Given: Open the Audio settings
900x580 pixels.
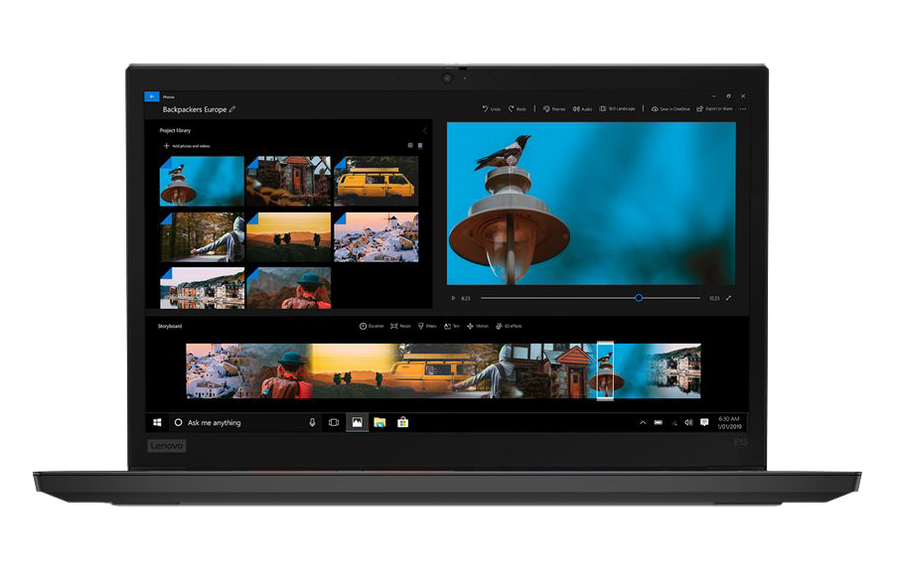Looking at the screenshot, I should [582, 109].
